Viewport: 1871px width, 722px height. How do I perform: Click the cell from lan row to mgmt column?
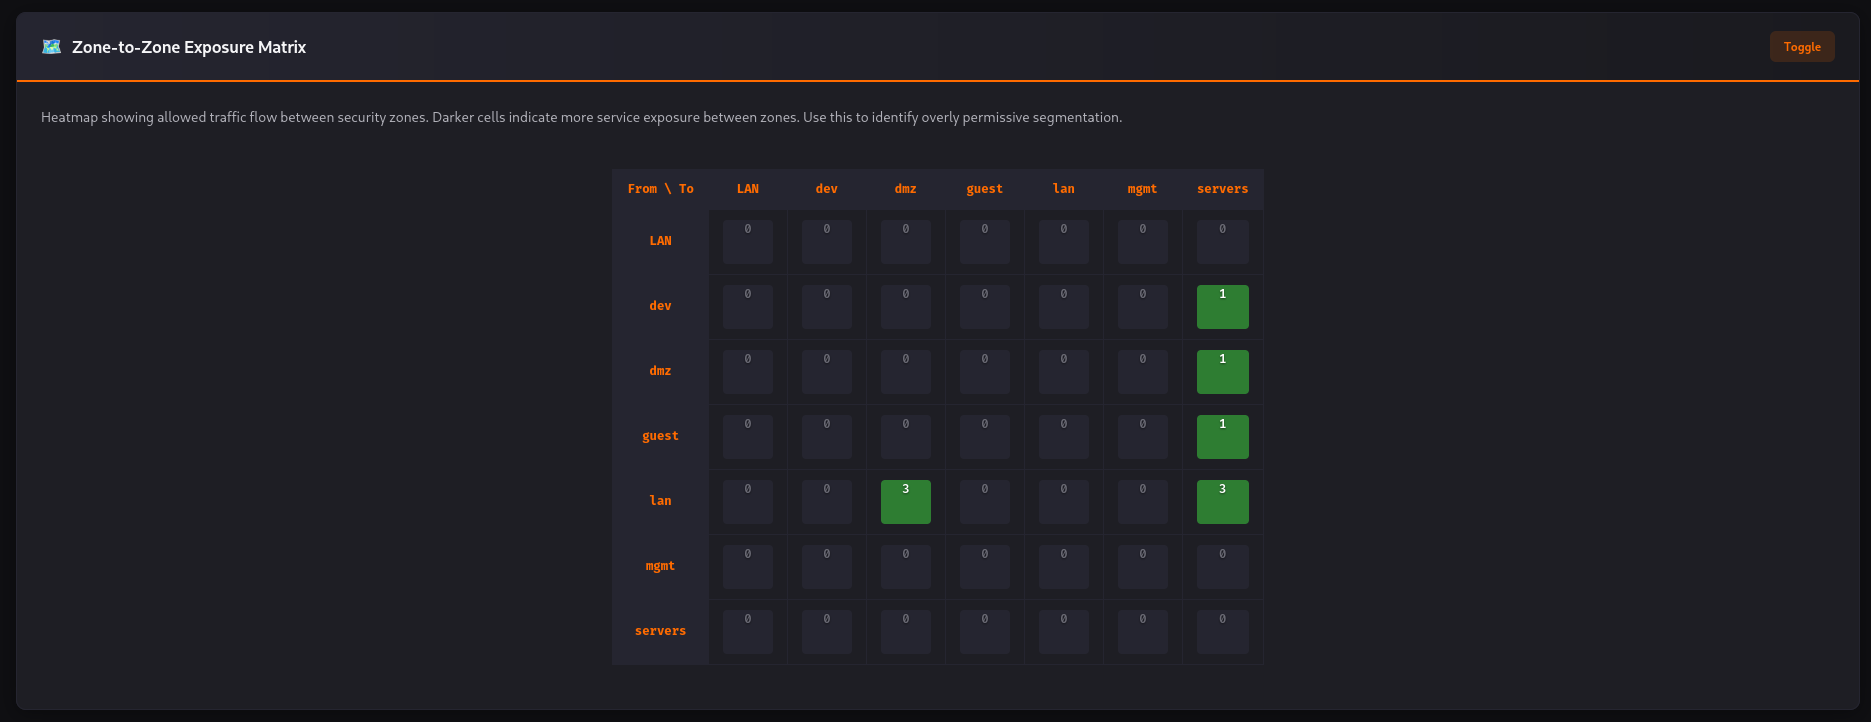1143,502
